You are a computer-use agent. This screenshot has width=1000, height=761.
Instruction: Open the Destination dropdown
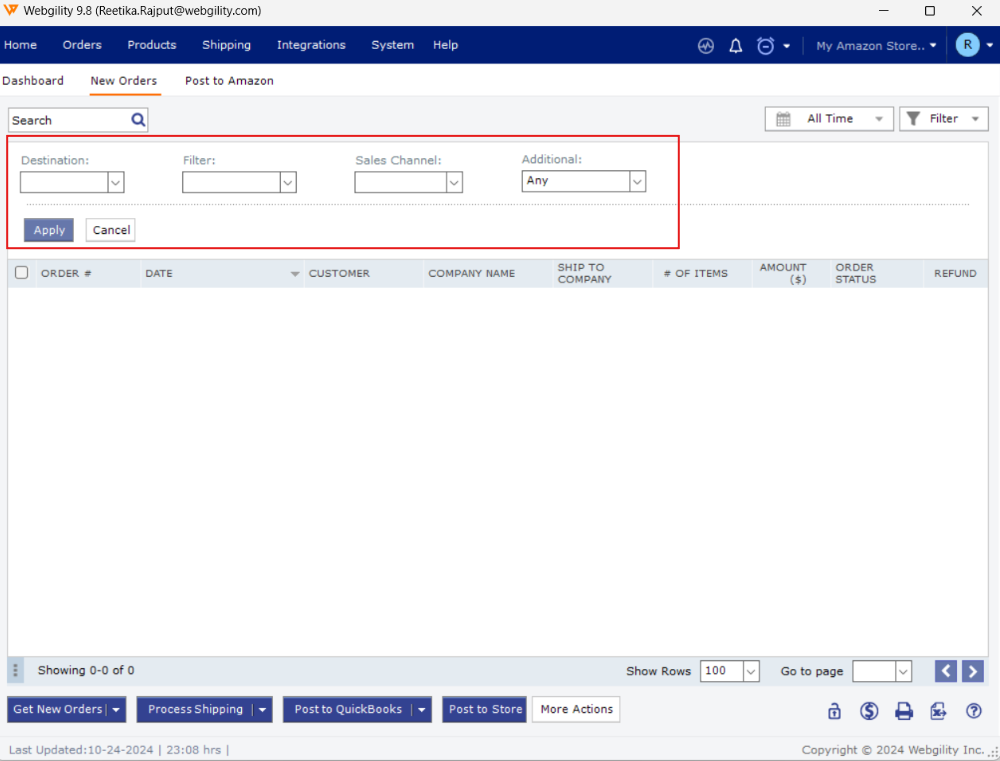pyautogui.click(x=72, y=182)
